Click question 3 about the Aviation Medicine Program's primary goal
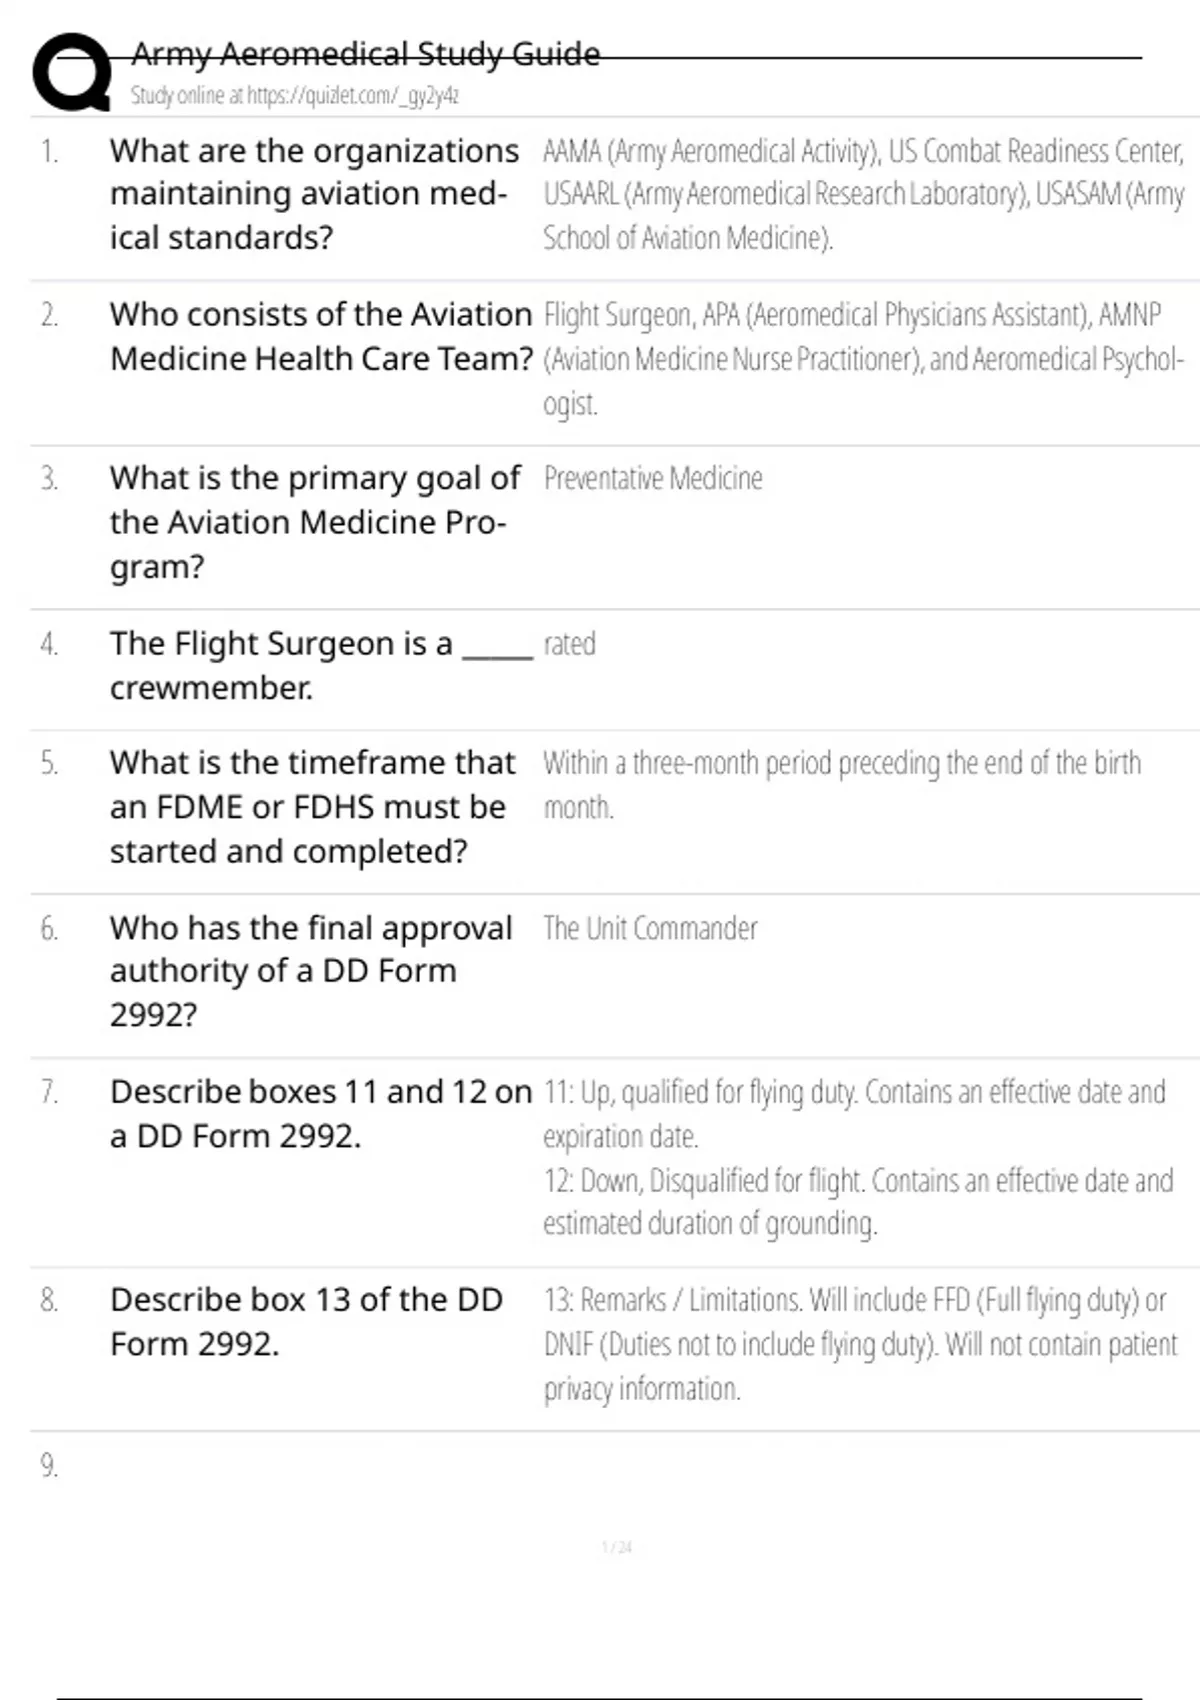The image size is (1200, 1700). [315, 522]
